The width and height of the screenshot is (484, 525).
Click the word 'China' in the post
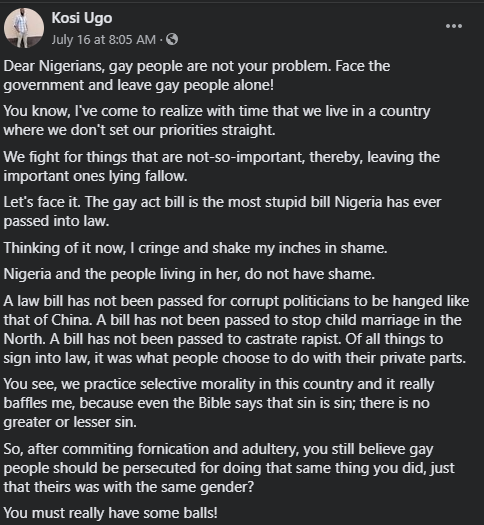coord(71,320)
